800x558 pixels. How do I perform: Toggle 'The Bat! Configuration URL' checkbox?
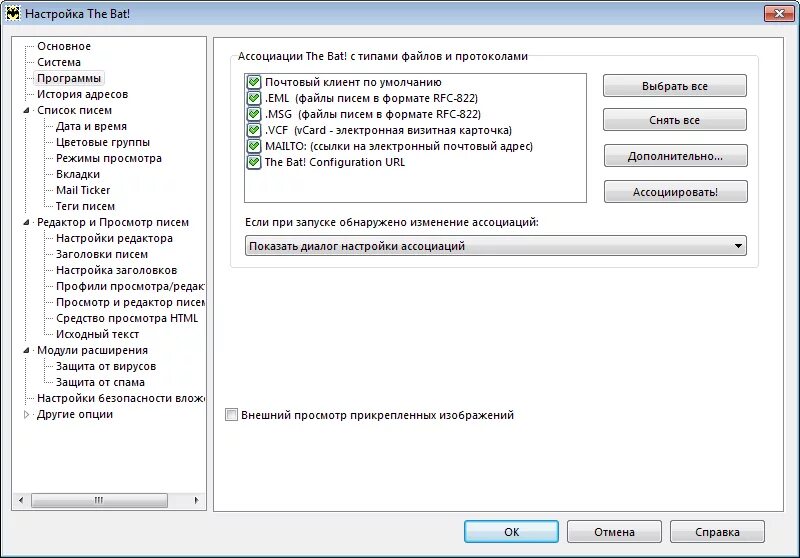[x=254, y=162]
